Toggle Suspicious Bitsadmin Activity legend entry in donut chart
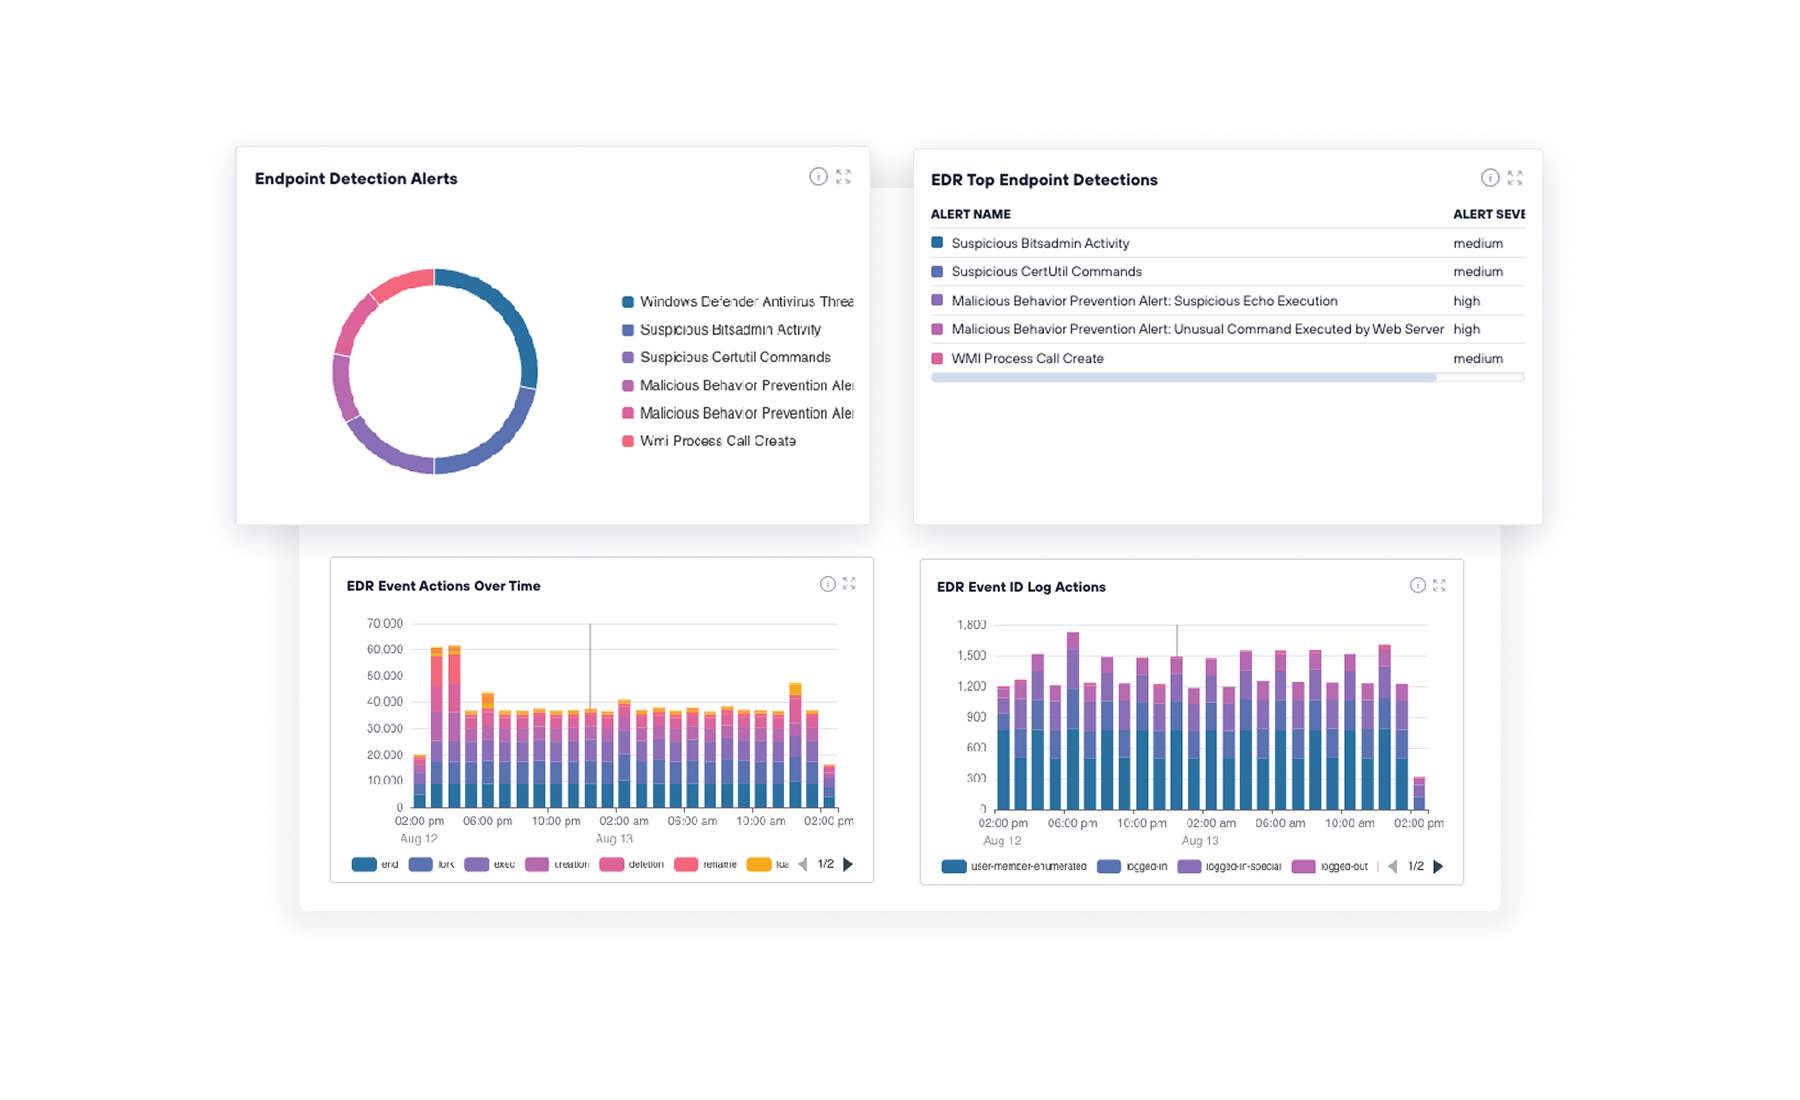This screenshot has width=1800, height=1100. coord(722,329)
